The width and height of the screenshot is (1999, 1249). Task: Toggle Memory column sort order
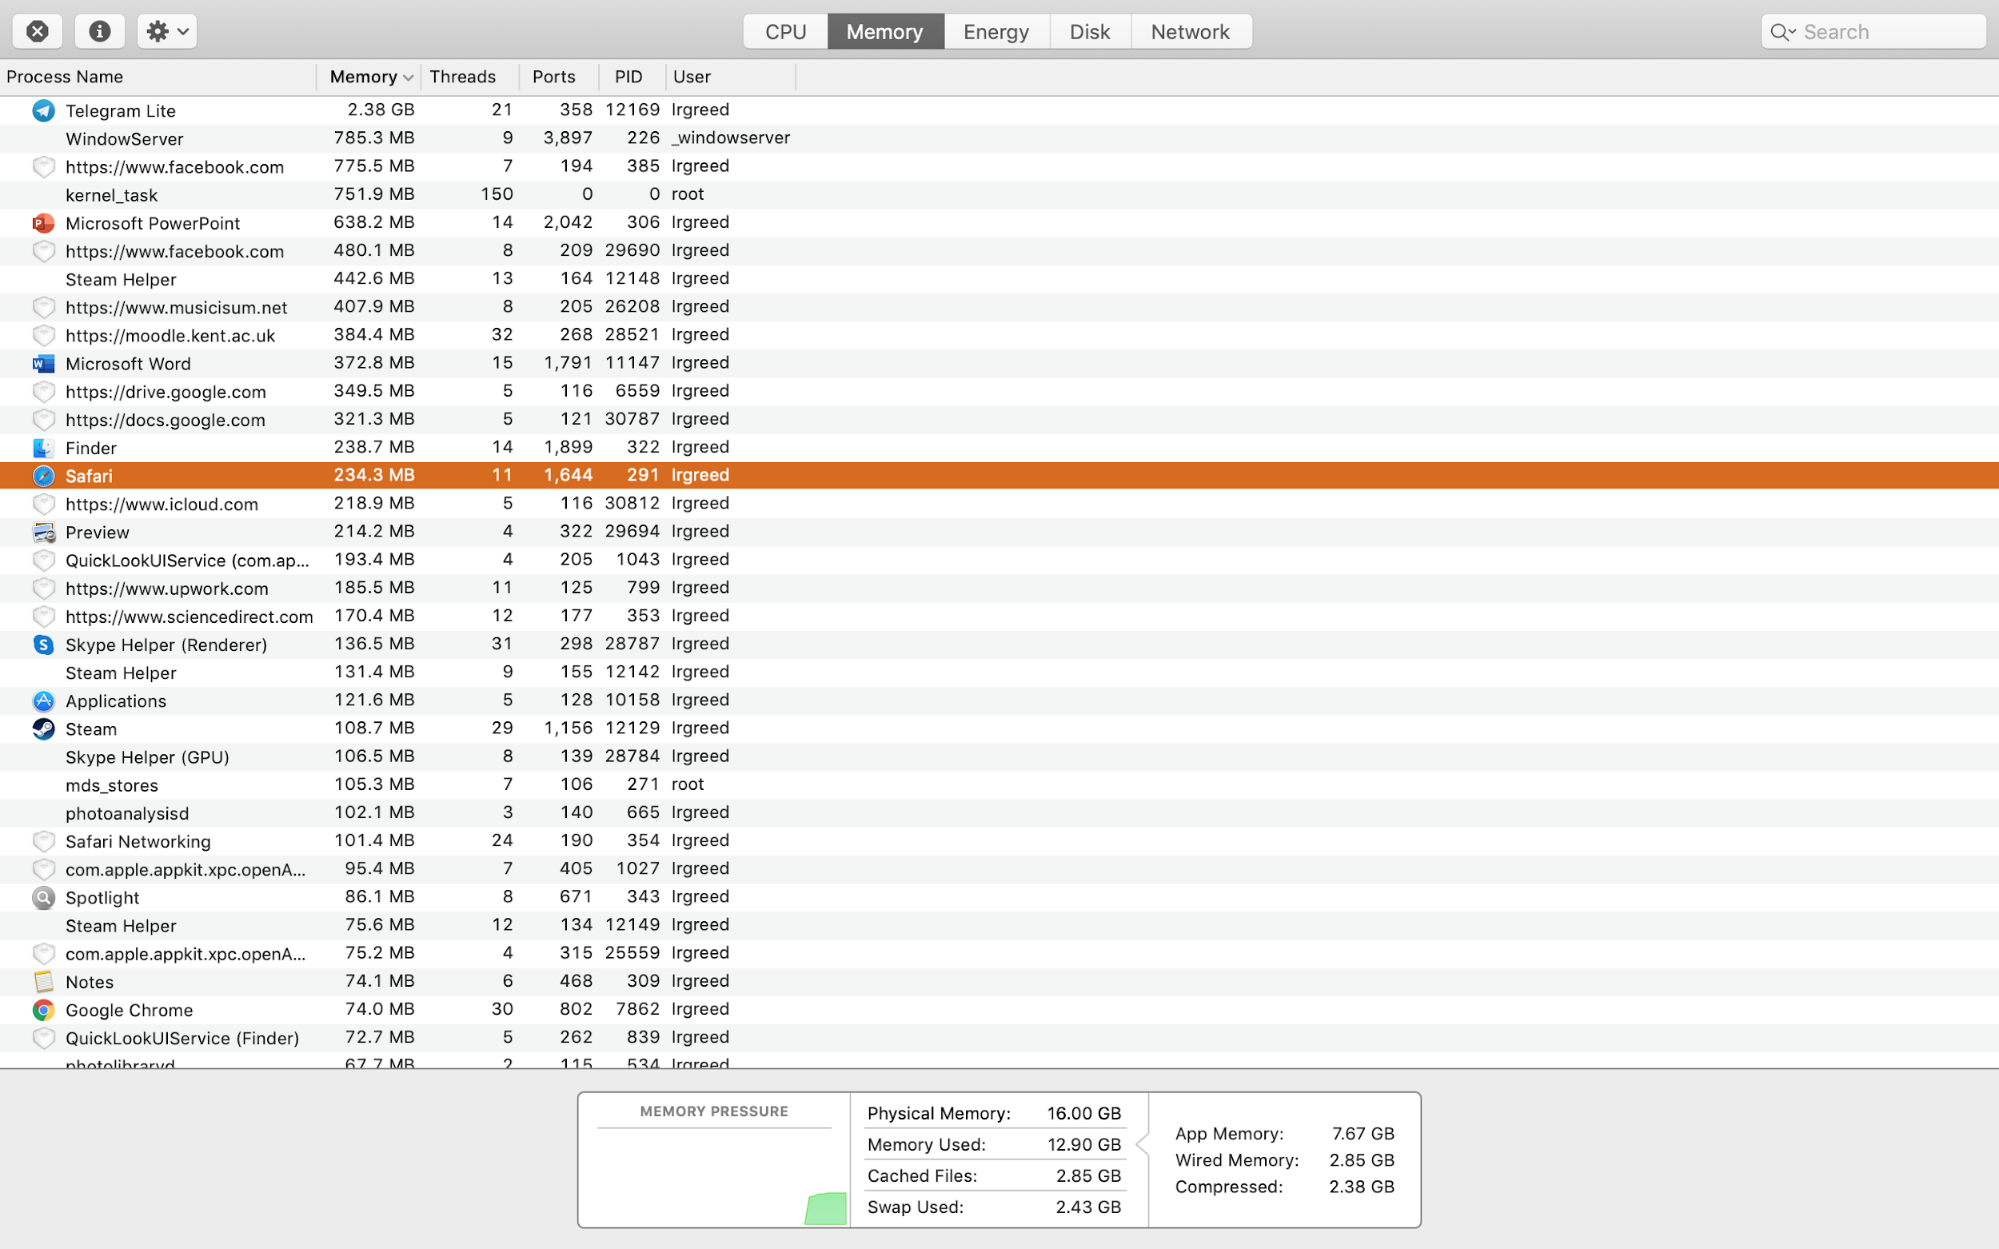tap(369, 77)
